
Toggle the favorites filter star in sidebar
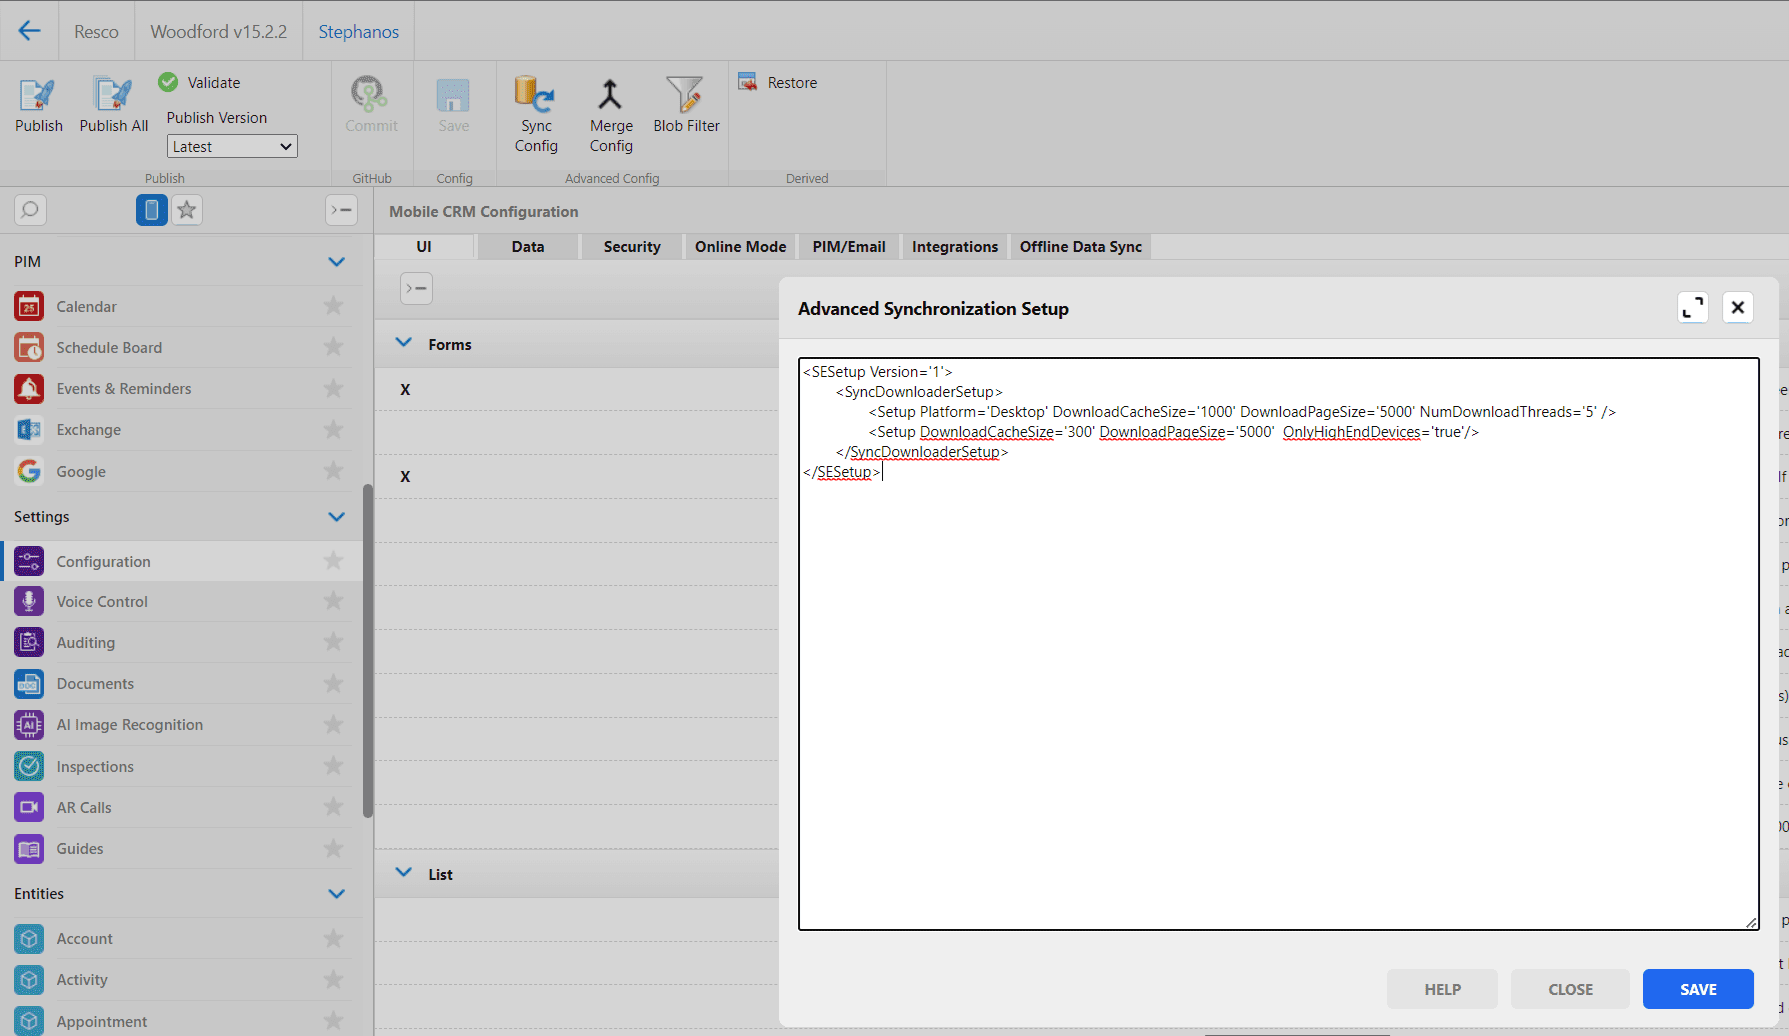tap(187, 210)
